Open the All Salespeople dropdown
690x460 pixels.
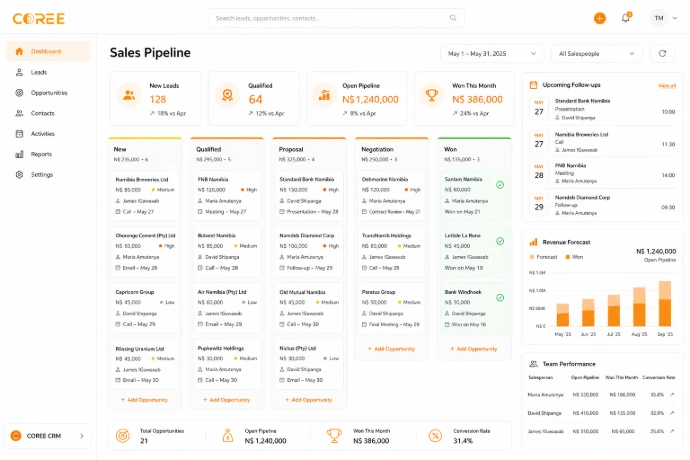click(x=597, y=53)
